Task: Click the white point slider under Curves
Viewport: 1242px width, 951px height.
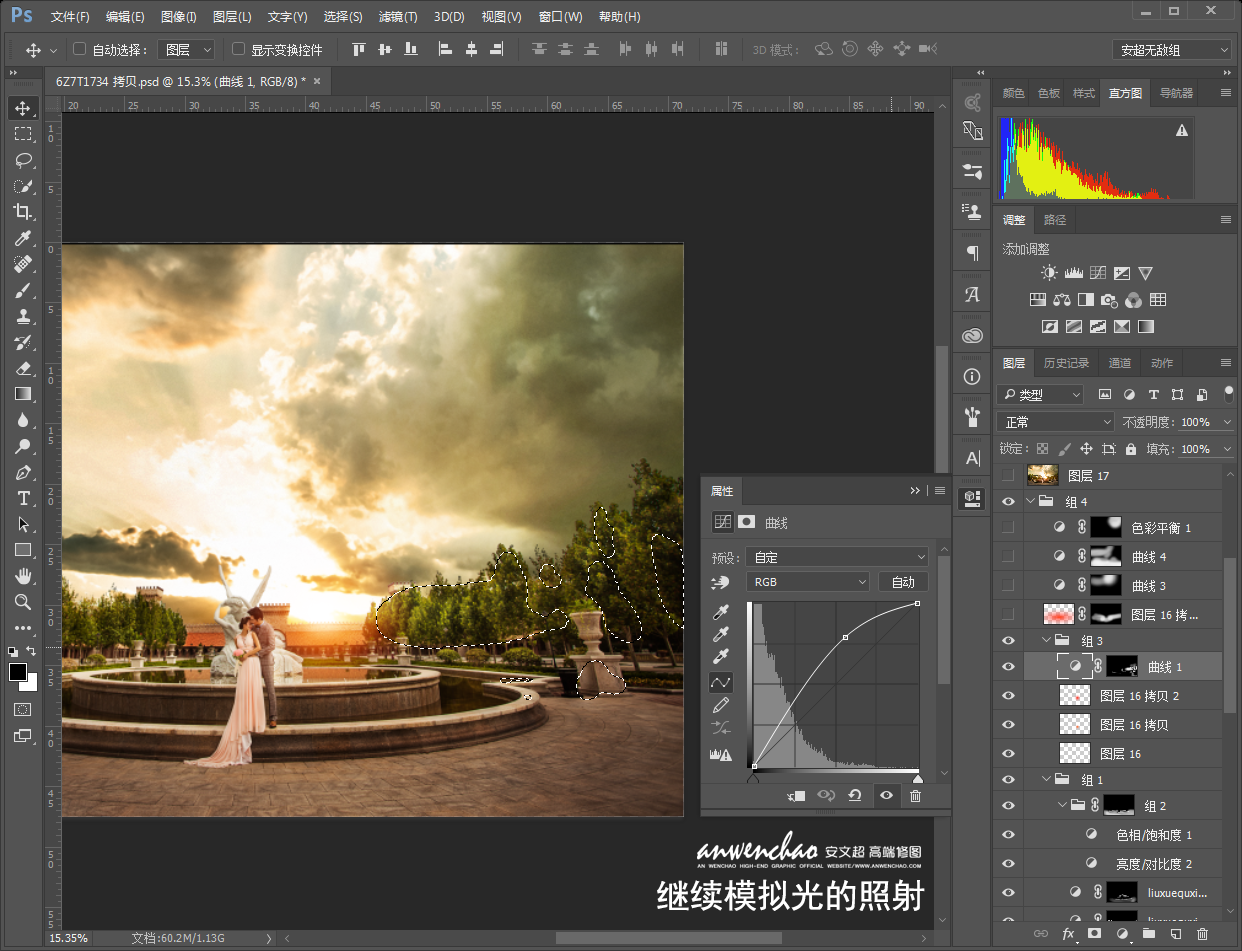Action: 917,778
